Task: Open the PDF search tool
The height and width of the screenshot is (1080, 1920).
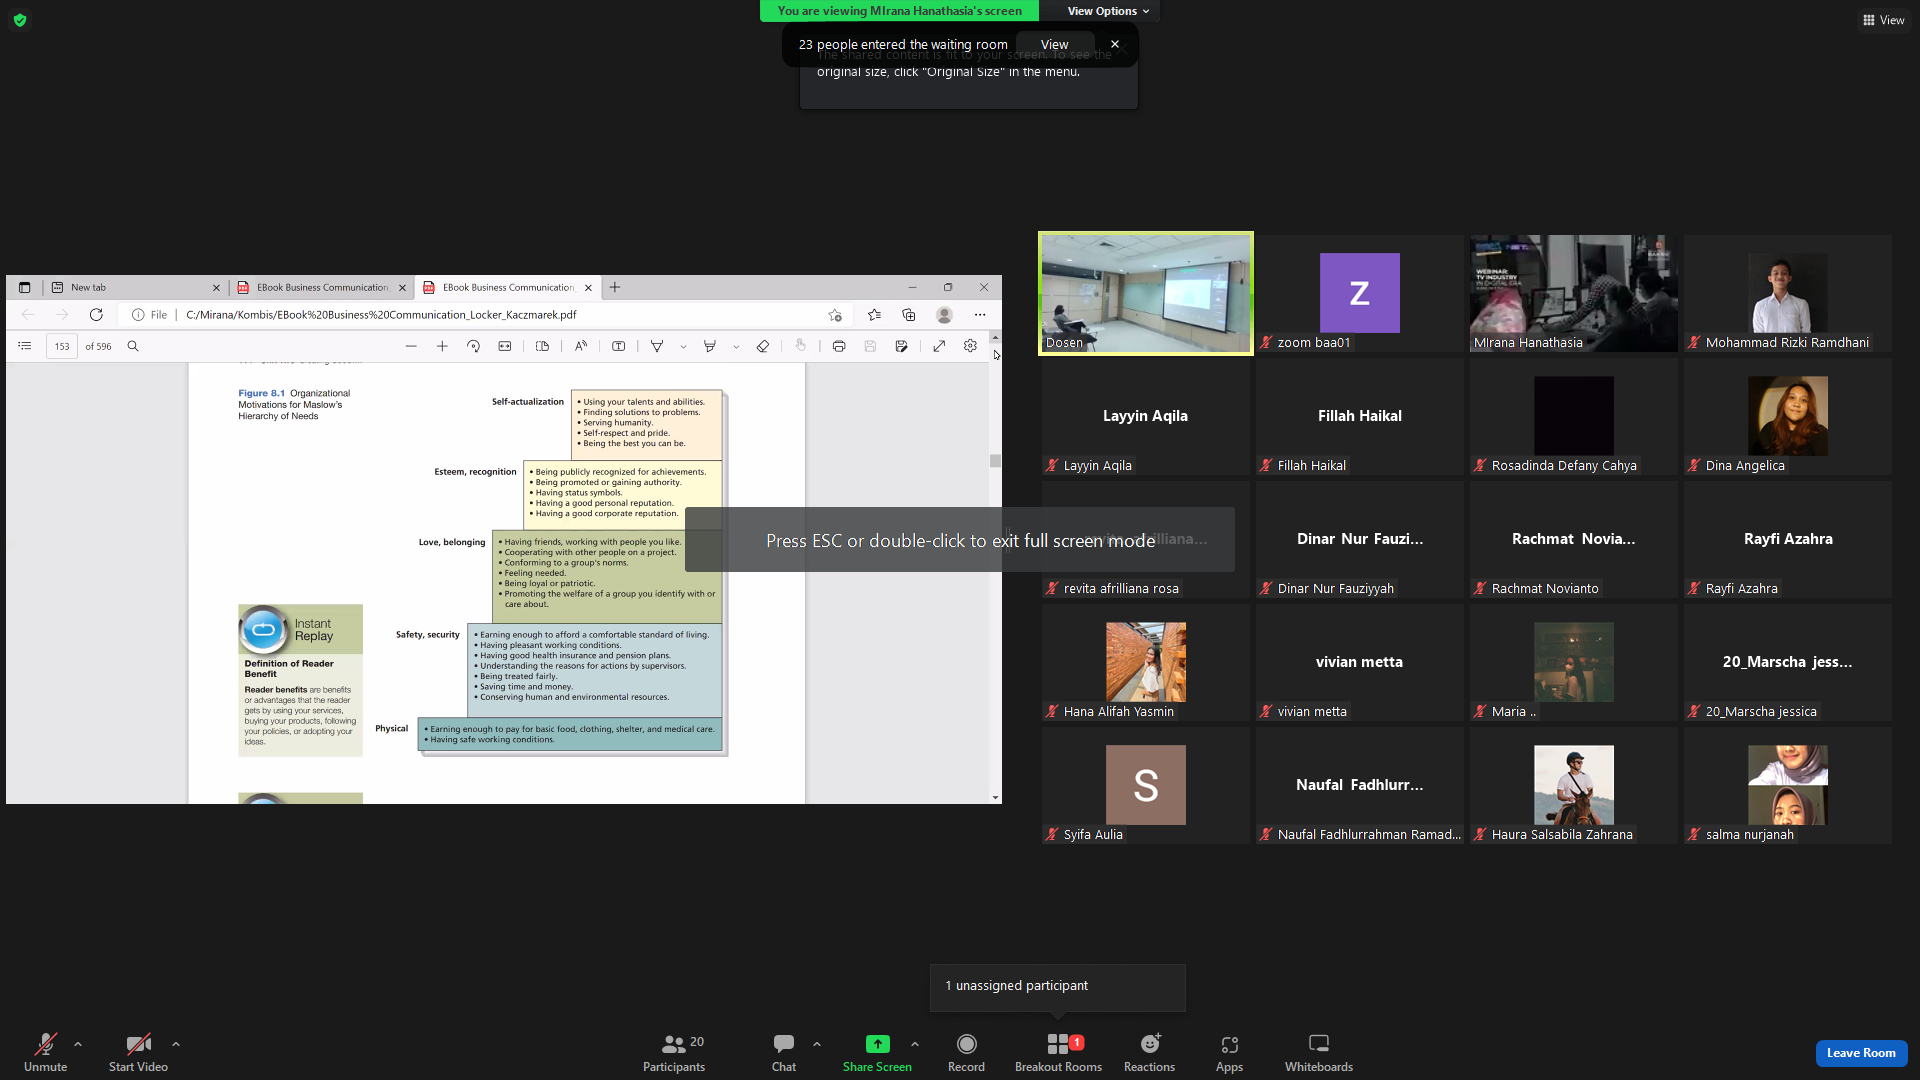Action: pyautogui.click(x=133, y=346)
